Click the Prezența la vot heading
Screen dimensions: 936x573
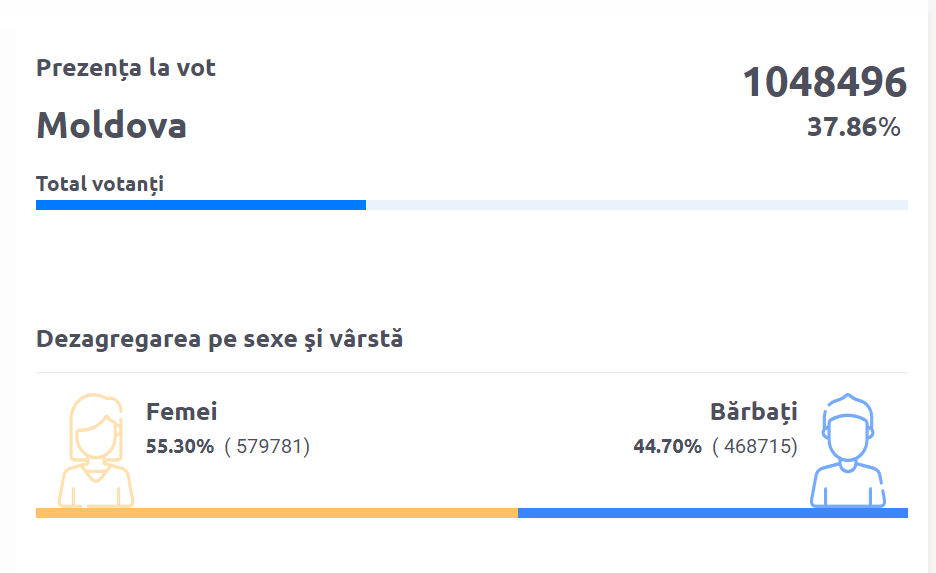[126, 68]
